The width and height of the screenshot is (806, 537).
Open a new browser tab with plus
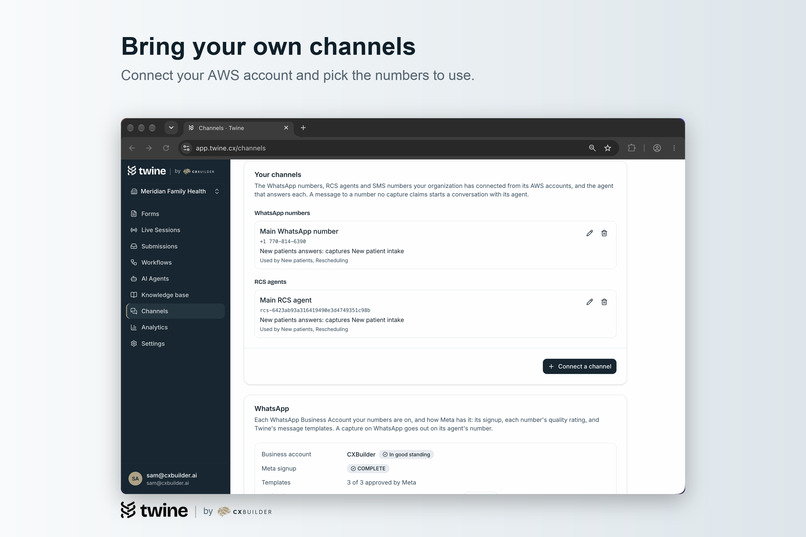(x=303, y=128)
